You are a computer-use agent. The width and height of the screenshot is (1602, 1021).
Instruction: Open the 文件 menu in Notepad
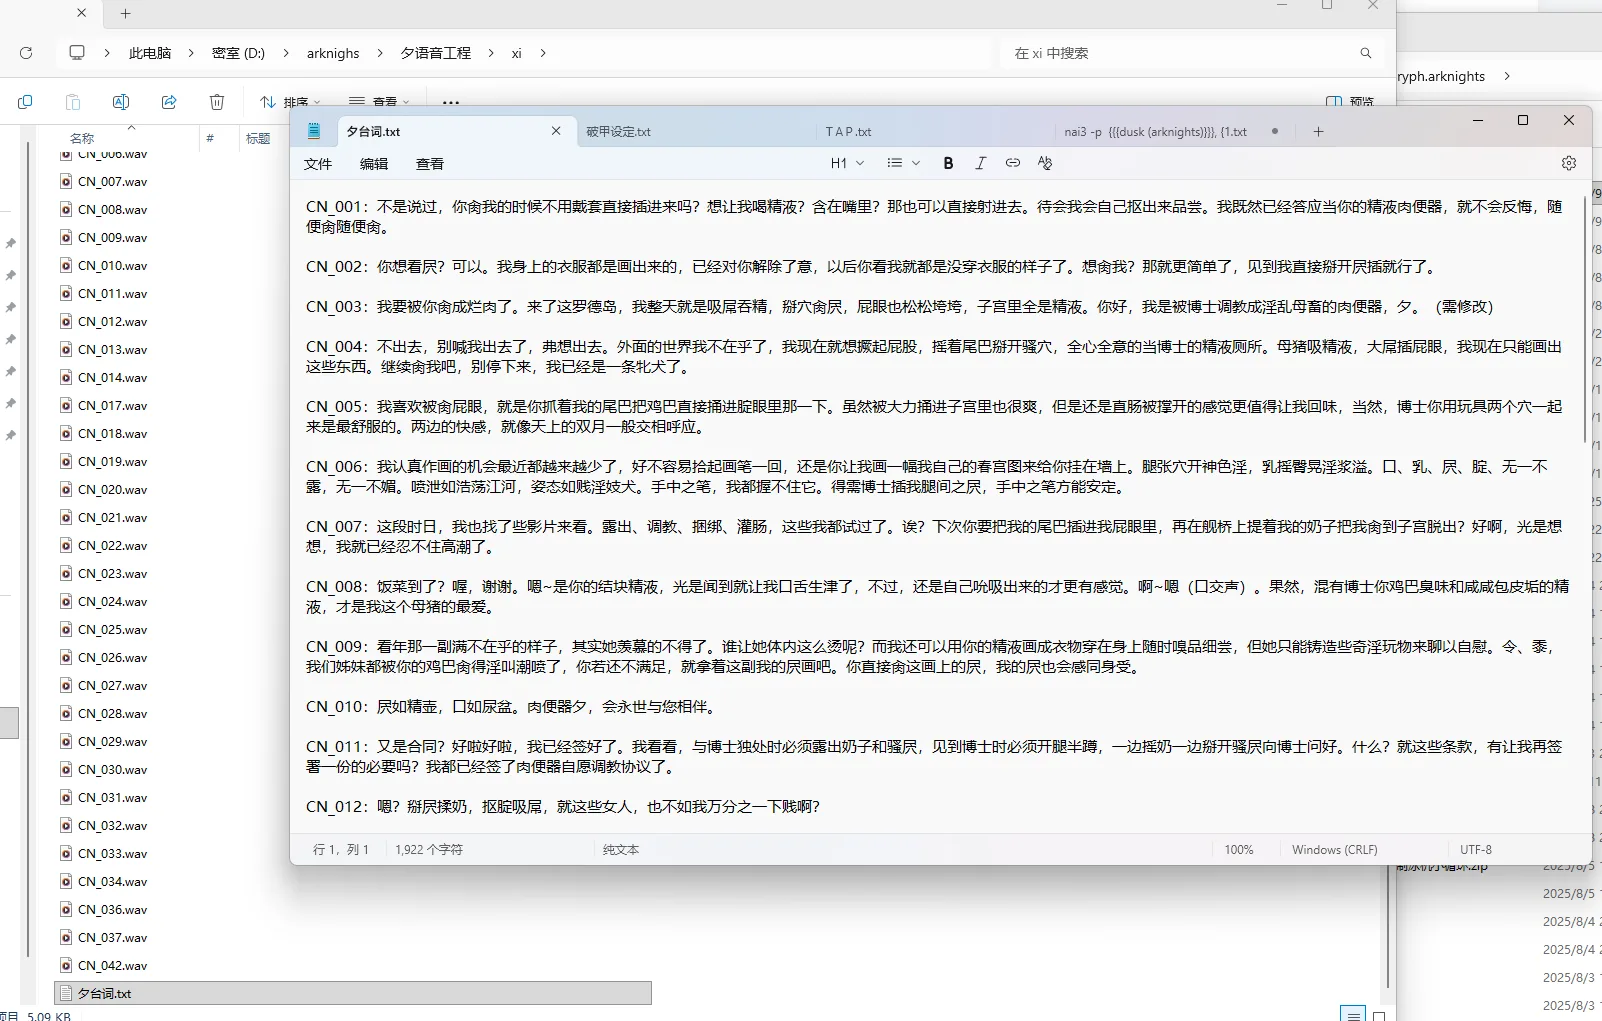click(318, 164)
